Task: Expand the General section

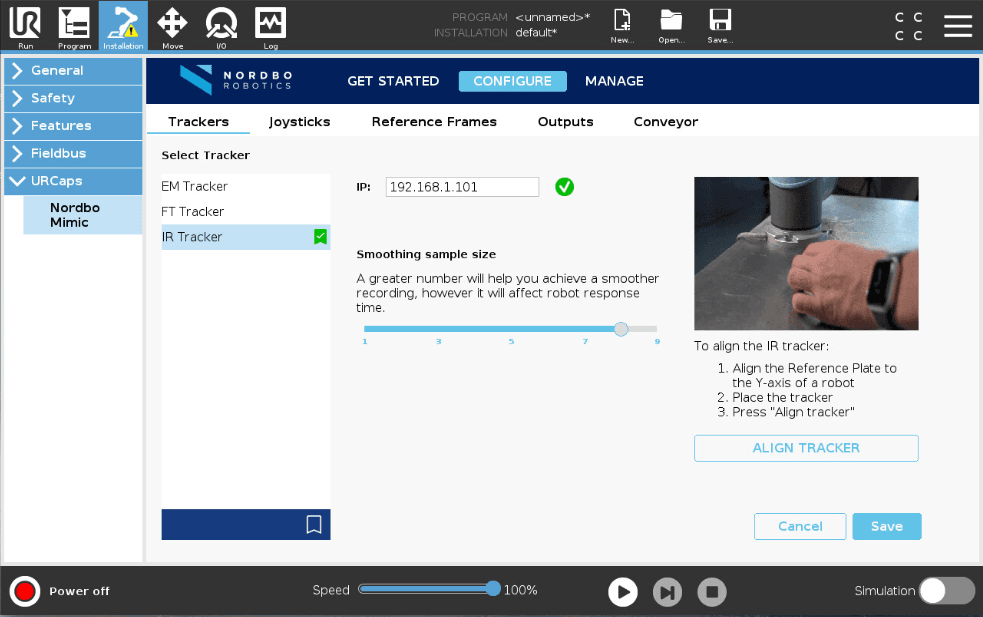Action: pos(73,71)
